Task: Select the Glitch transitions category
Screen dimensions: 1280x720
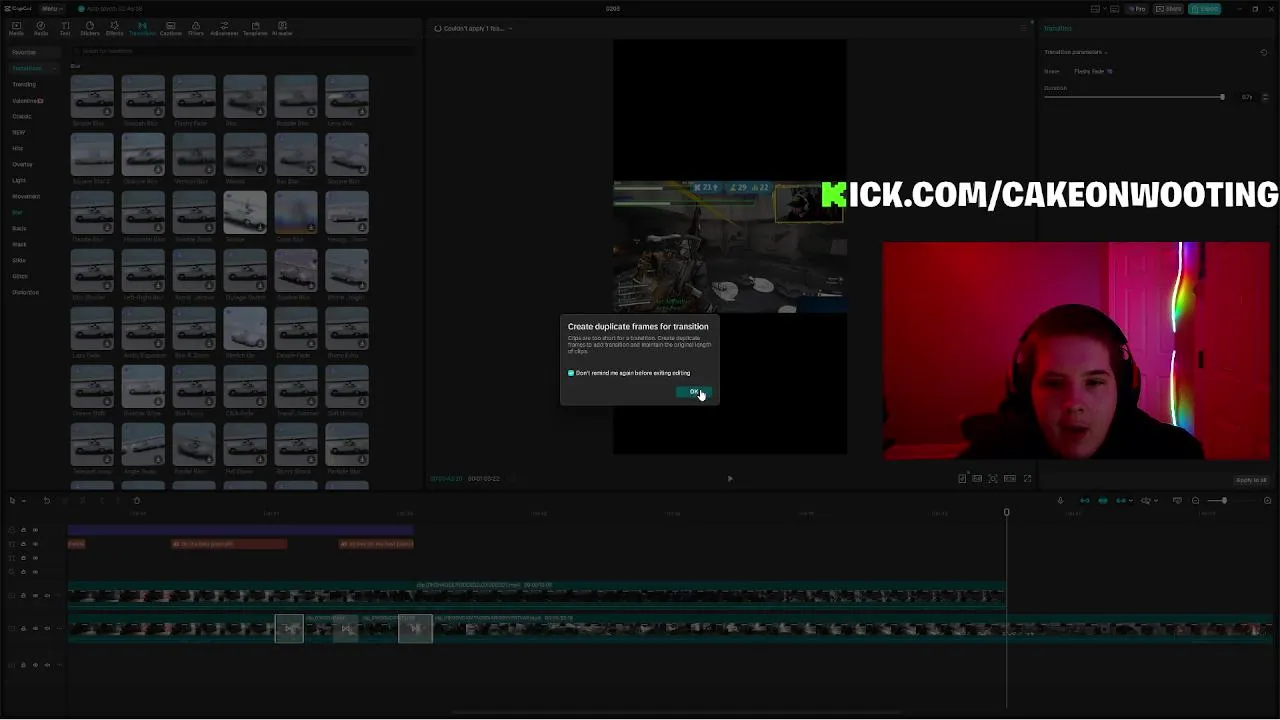Action: coord(20,276)
